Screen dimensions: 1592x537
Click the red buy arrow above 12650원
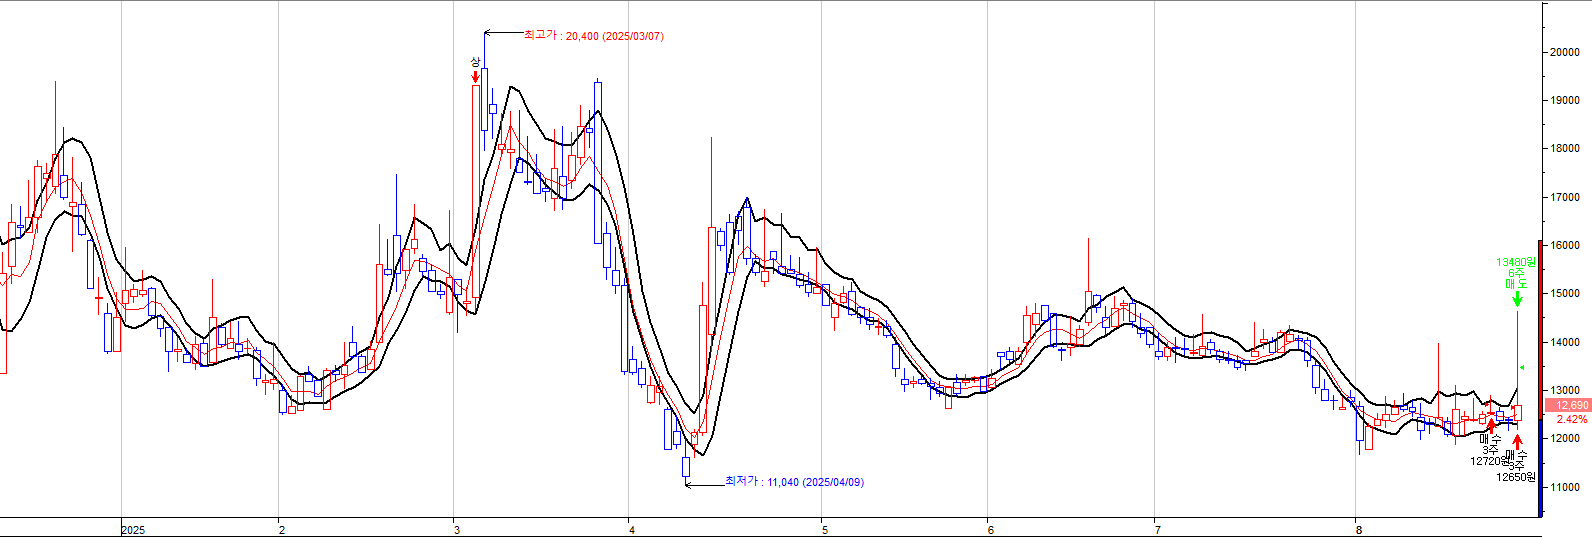(x=1517, y=442)
